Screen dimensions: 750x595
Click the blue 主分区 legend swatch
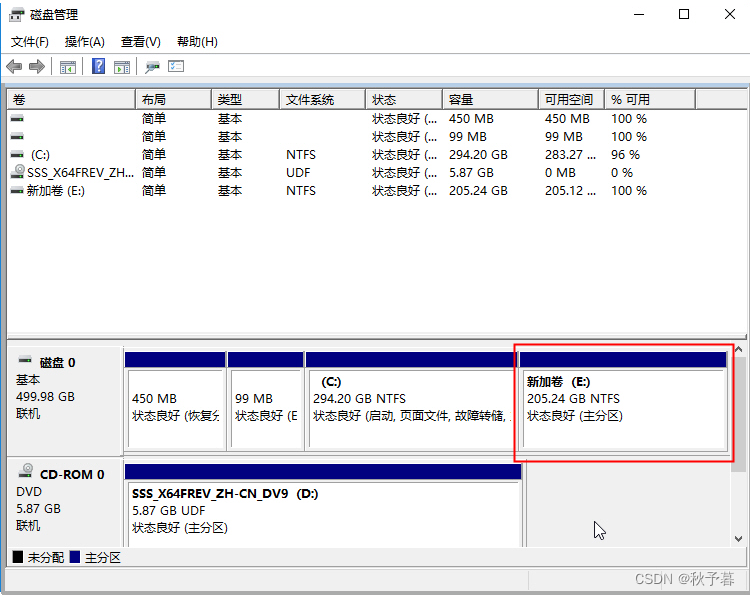[75, 557]
